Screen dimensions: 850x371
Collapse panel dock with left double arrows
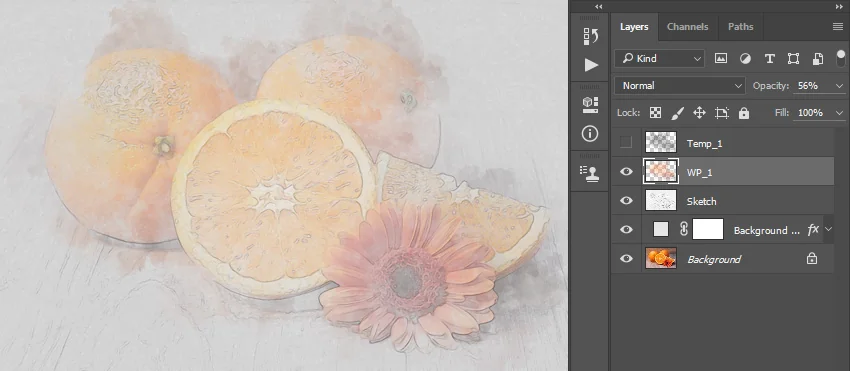598,7
